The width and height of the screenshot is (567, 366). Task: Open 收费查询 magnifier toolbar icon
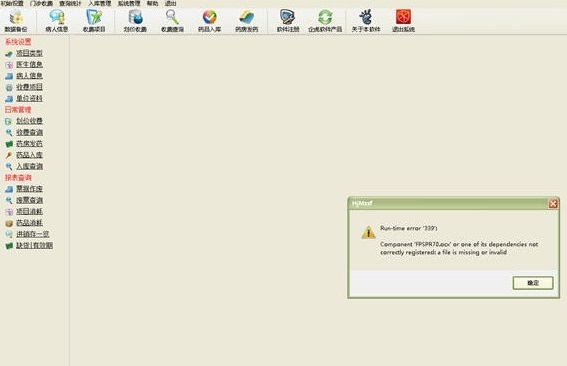172,21
